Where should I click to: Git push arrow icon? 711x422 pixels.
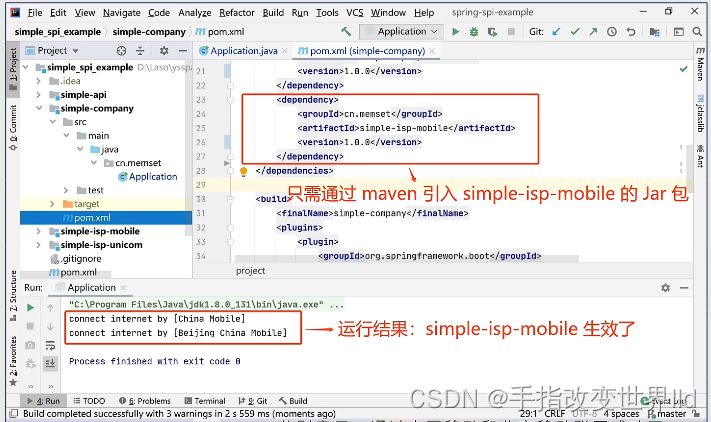(x=593, y=31)
